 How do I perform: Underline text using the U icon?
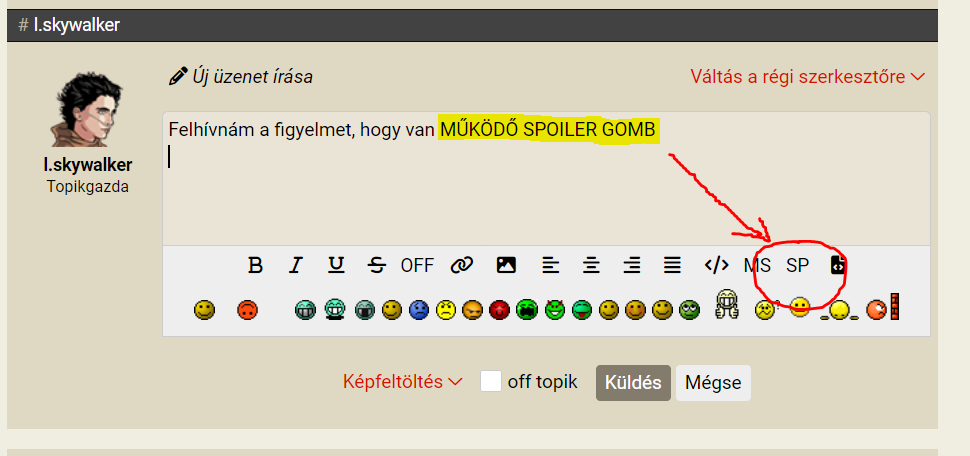[336, 265]
